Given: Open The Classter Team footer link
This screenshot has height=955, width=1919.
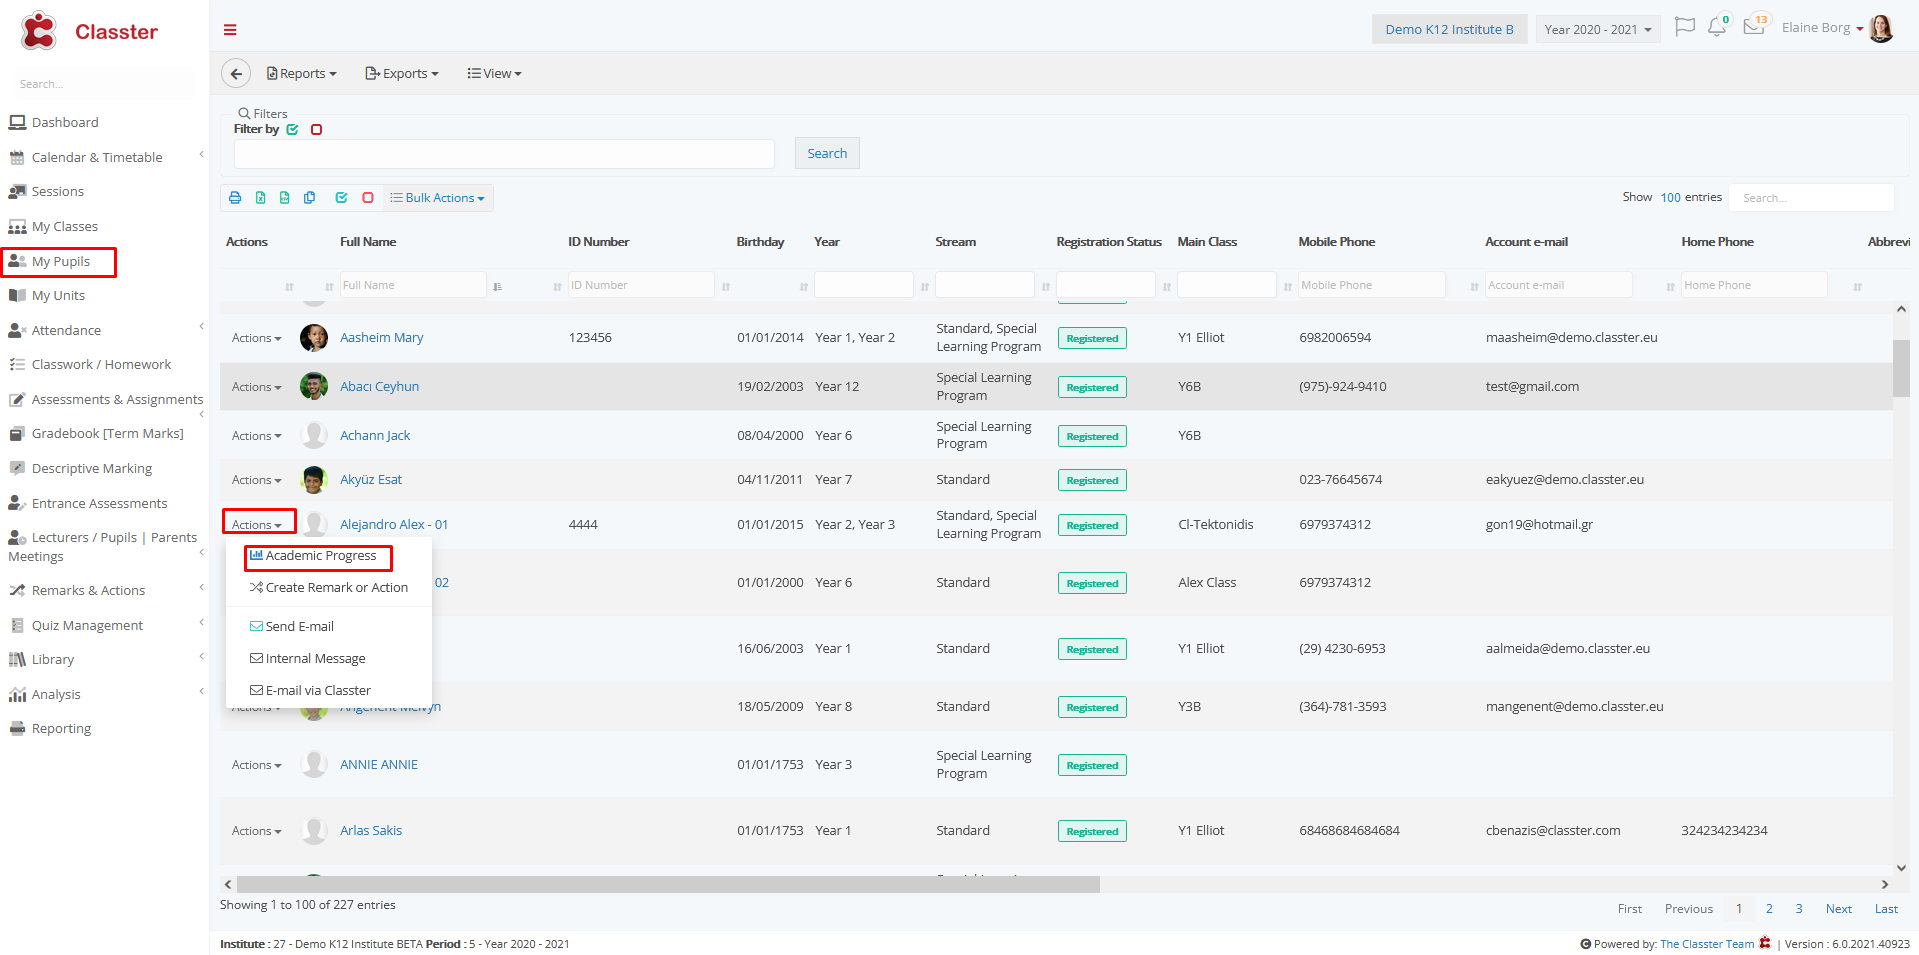Looking at the screenshot, I should [1707, 944].
